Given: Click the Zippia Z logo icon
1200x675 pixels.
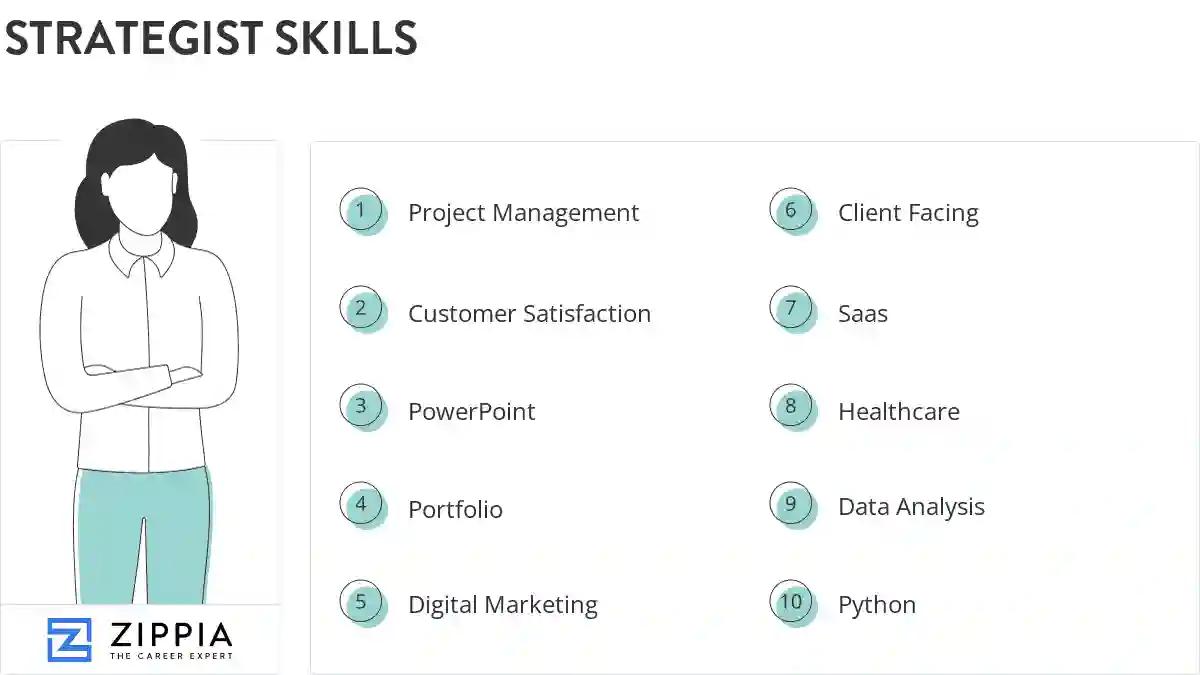Looking at the screenshot, I should coord(69,640).
